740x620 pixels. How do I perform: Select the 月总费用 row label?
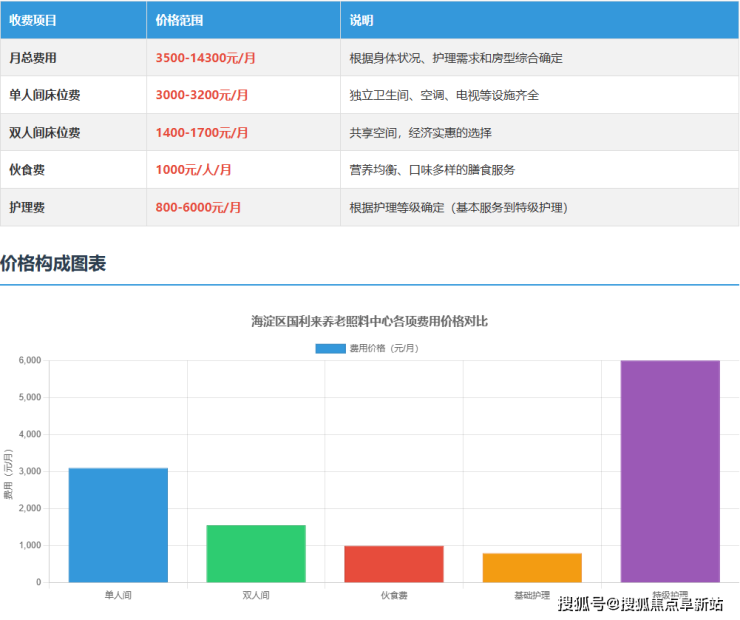click(x=33, y=58)
